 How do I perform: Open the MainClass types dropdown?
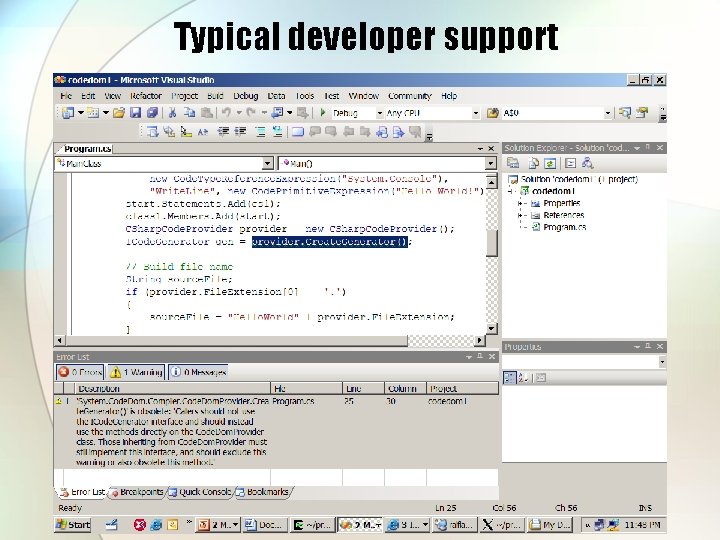point(268,163)
